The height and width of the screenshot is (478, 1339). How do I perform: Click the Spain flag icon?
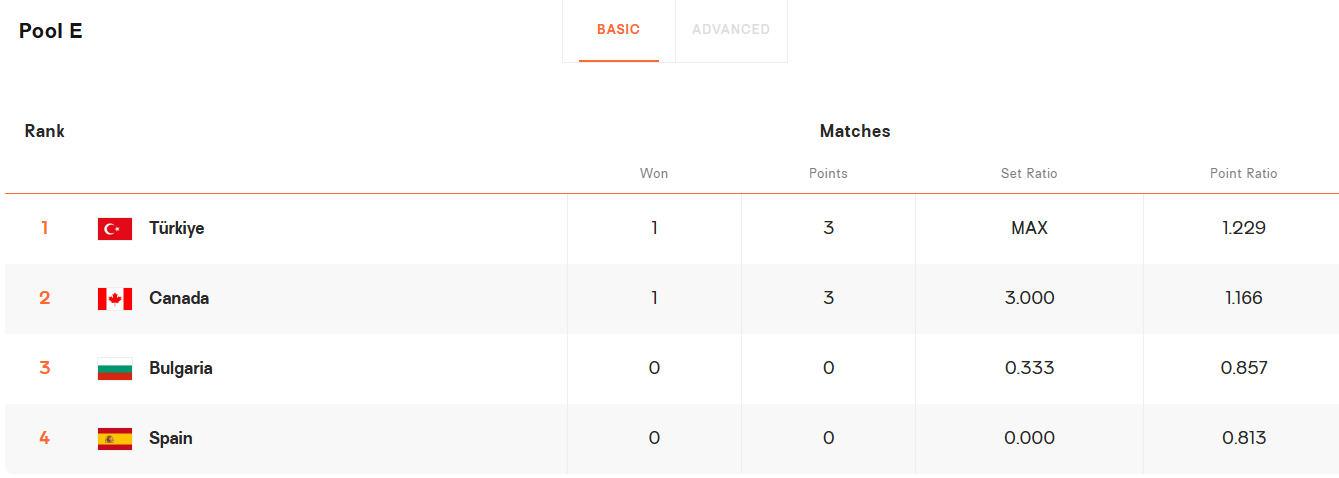tap(115, 439)
